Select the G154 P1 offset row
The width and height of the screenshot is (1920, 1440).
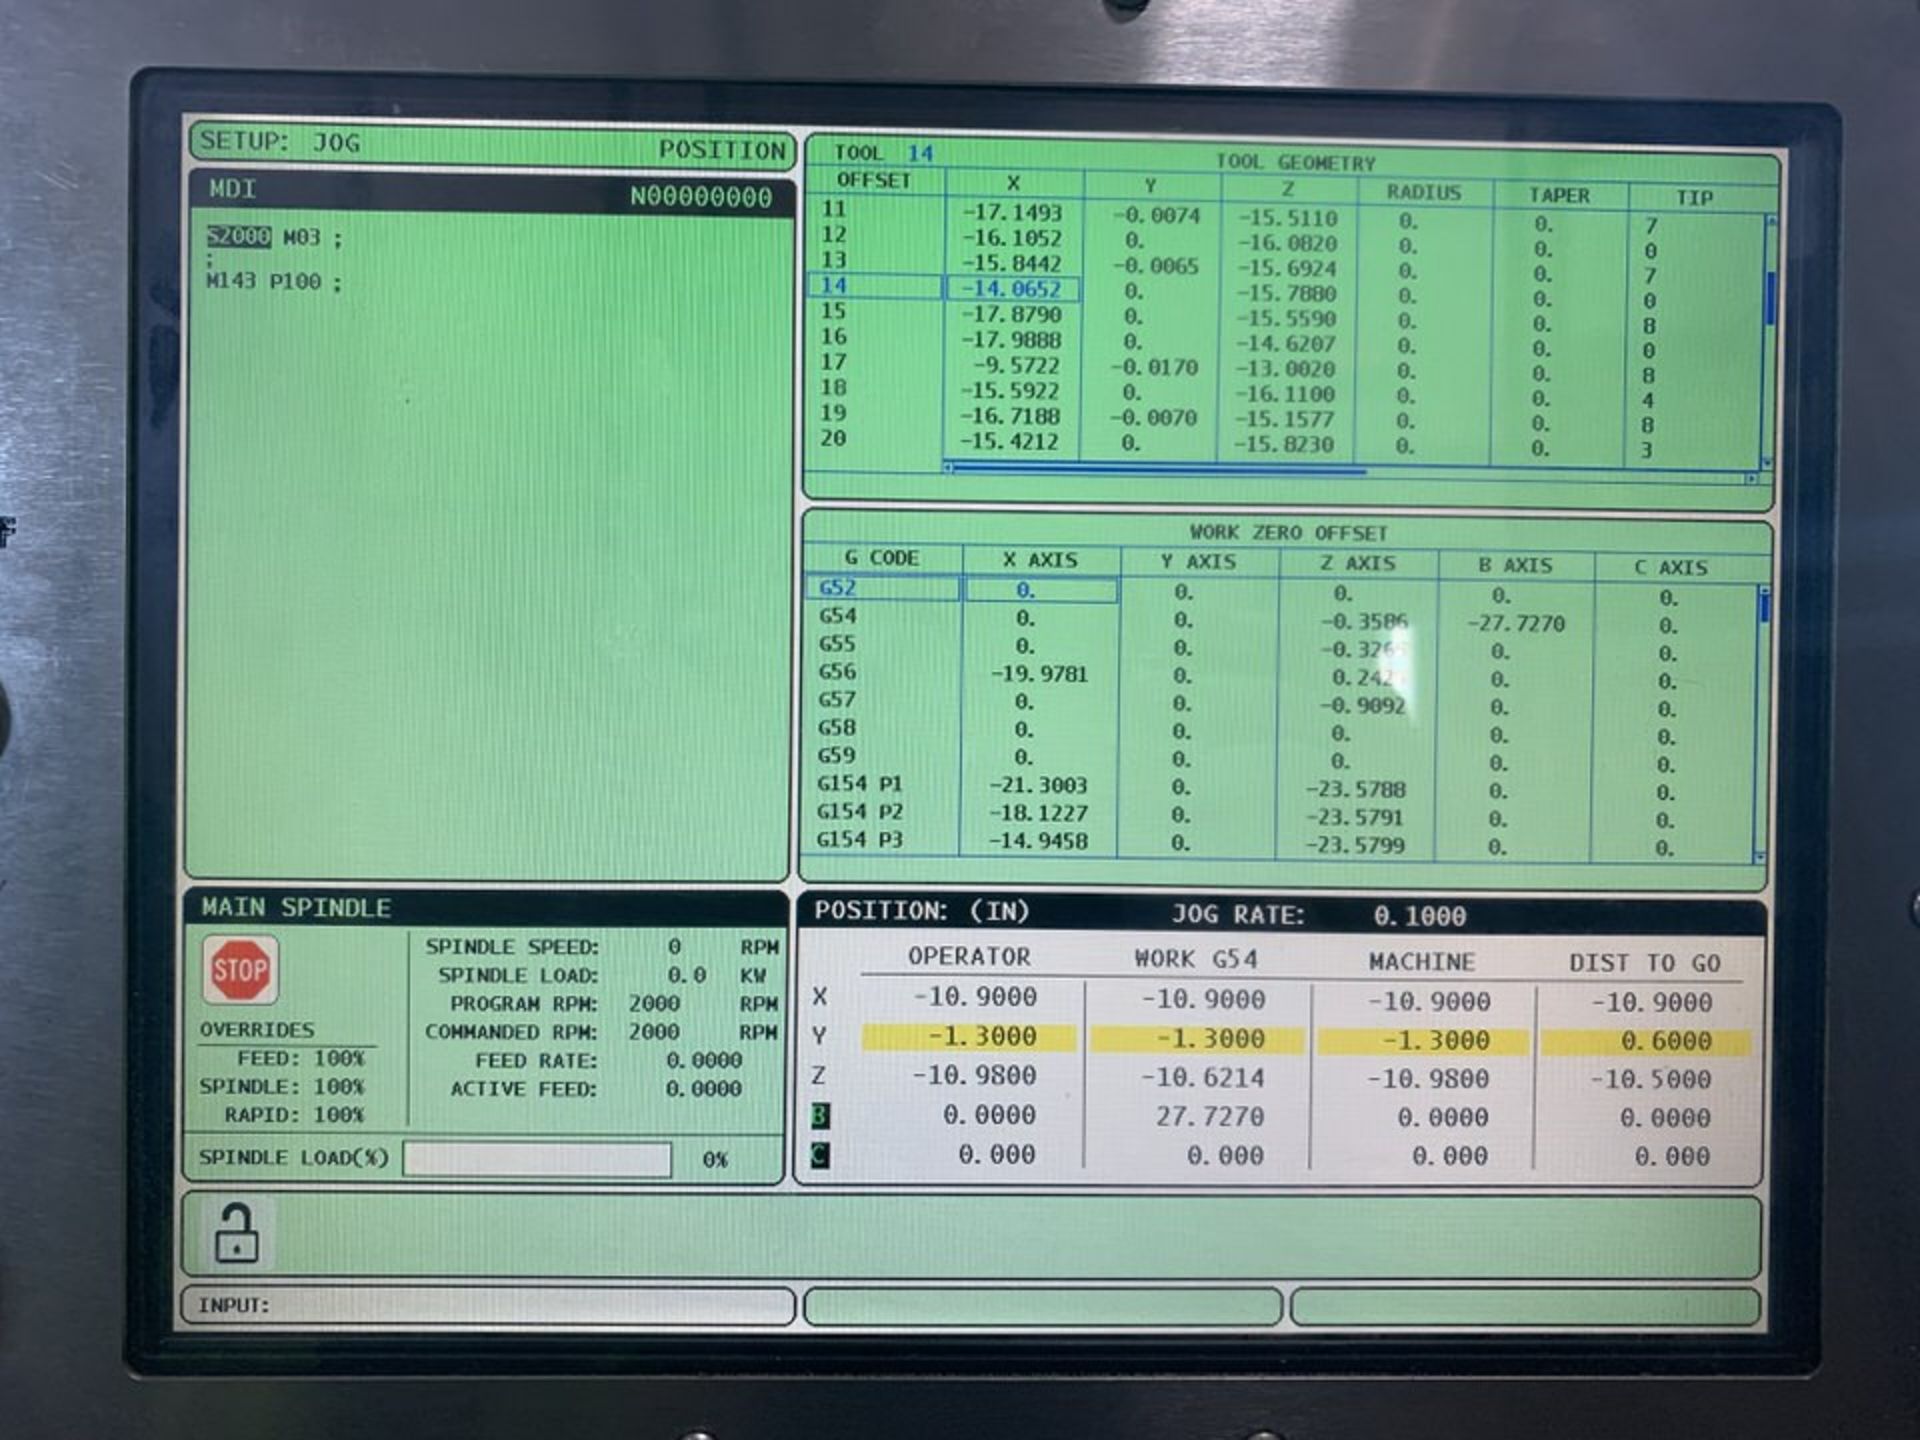(860, 784)
